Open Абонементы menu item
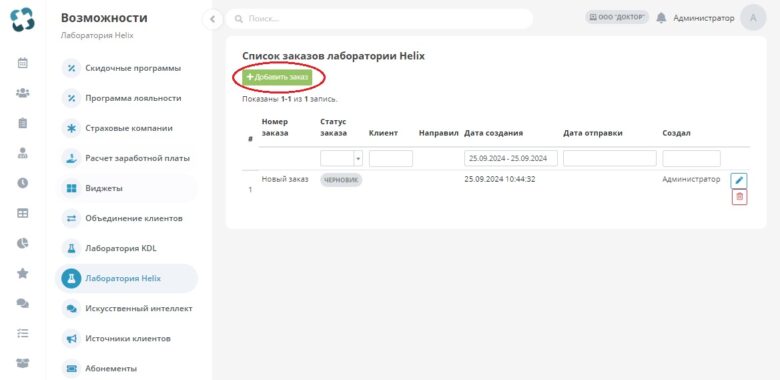 click(x=126, y=369)
